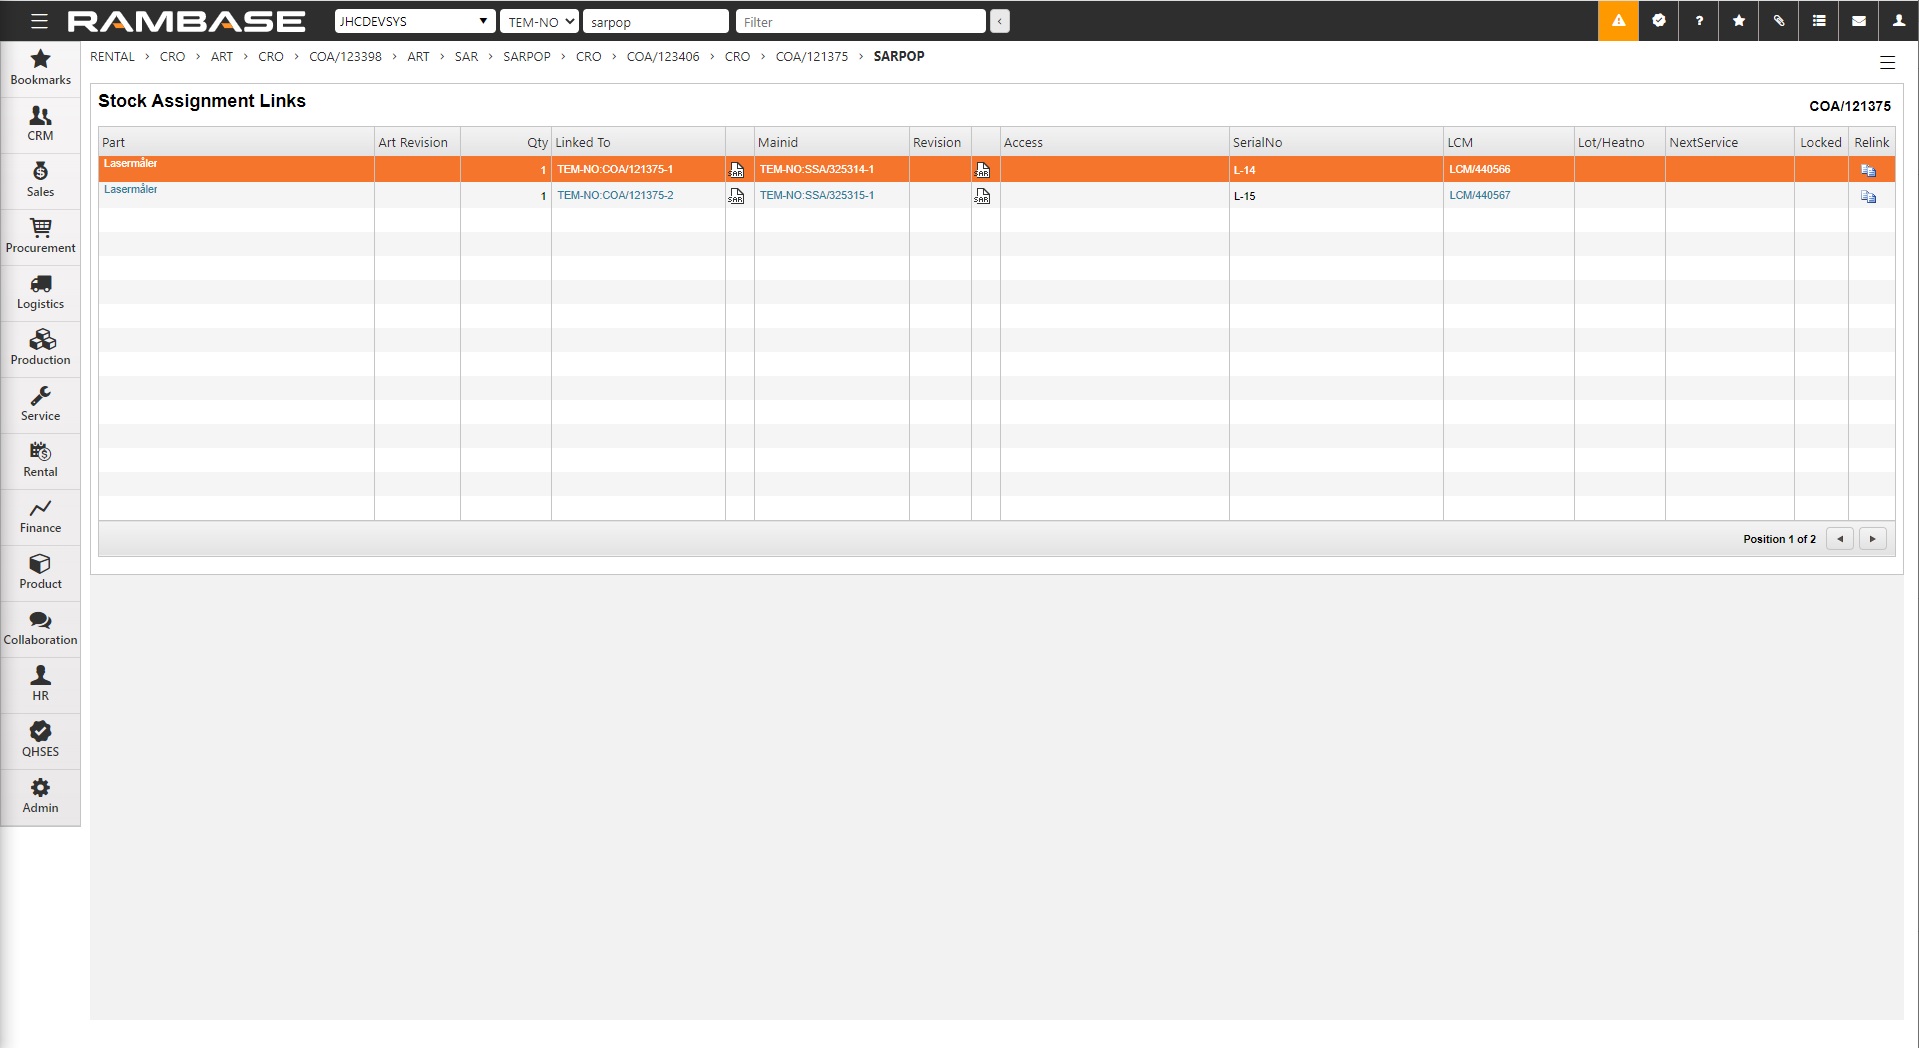This screenshot has width=1919, height=1048.
Task: Open the context menu at right of breadcrumbs
Action: point(1887,63)
